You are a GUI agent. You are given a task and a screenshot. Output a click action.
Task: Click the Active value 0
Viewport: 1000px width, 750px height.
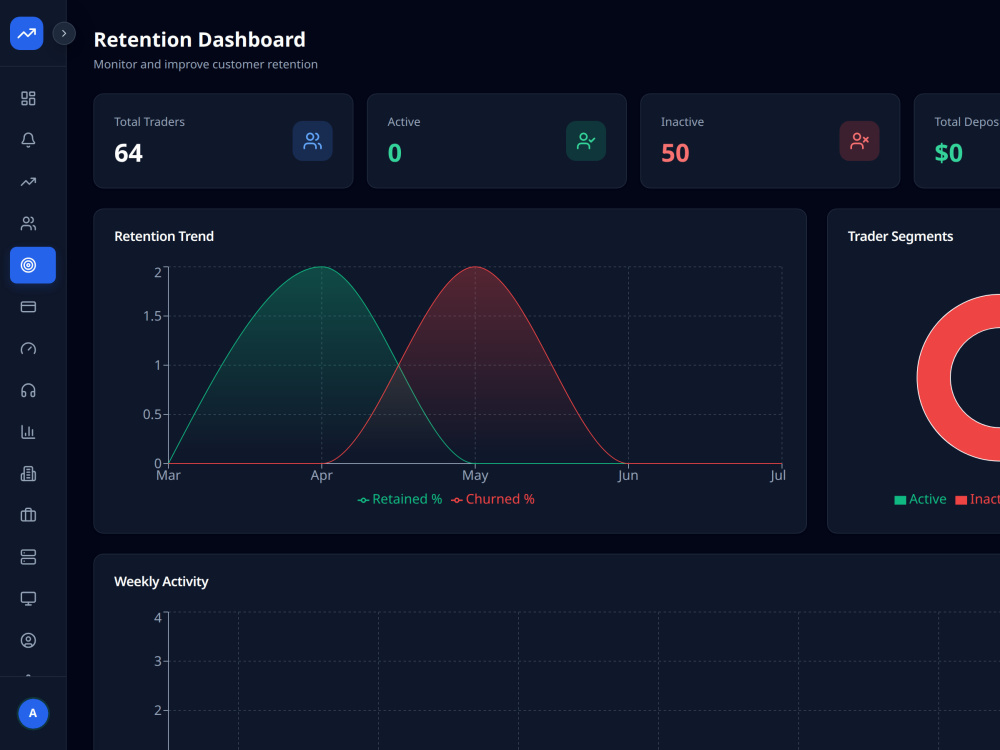[395, 153]
